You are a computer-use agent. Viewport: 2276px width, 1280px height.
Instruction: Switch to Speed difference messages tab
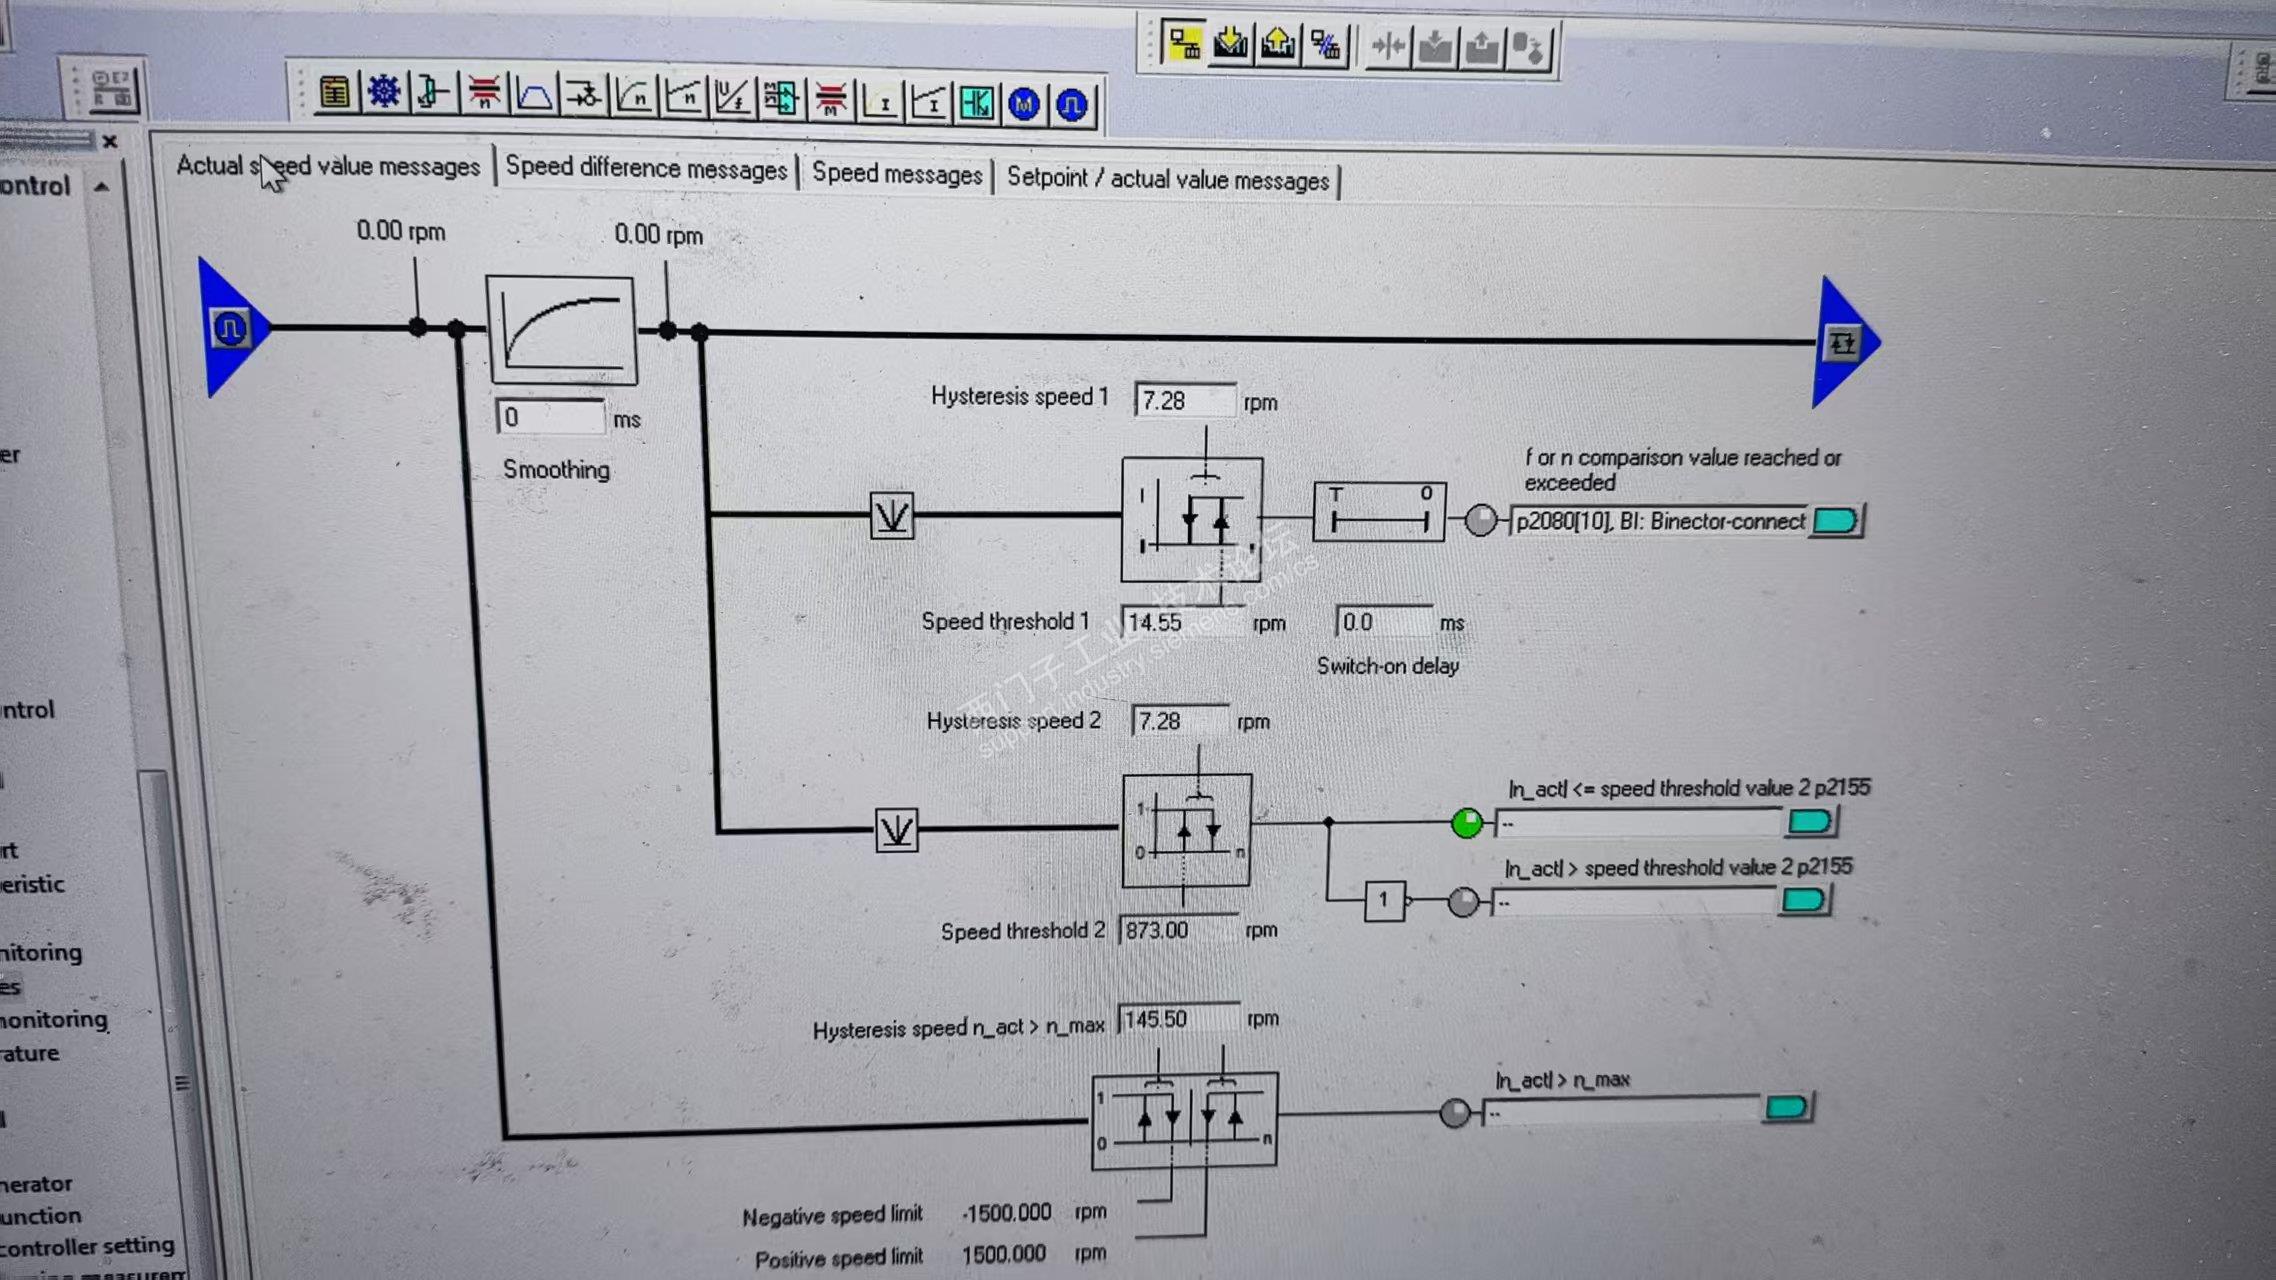646,168
